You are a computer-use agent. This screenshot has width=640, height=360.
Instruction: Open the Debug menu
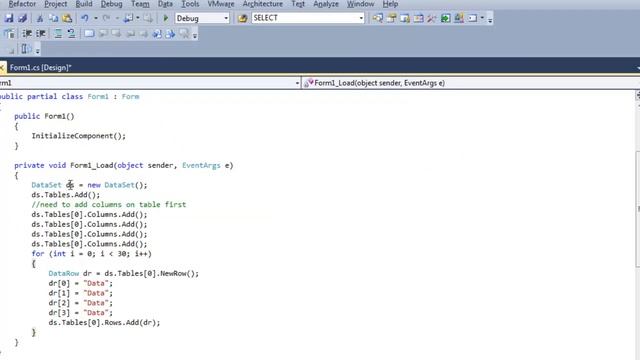coord(111,4)
